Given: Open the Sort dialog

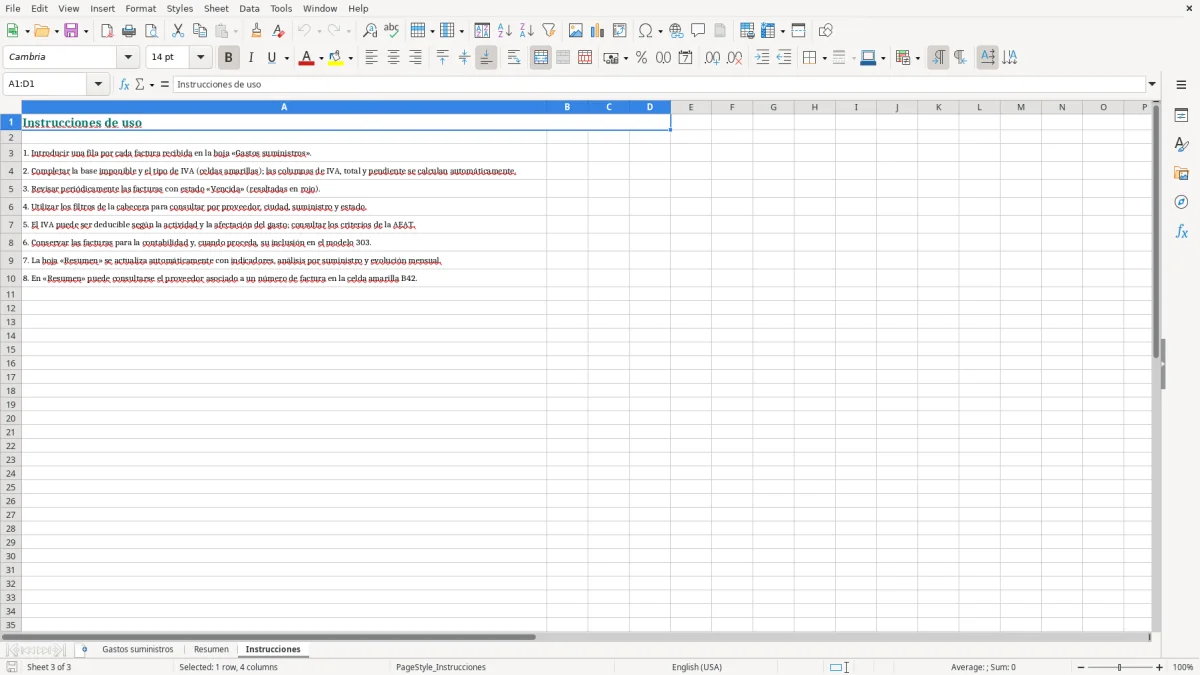Looking at the screenshot, I should click(482, 31).
